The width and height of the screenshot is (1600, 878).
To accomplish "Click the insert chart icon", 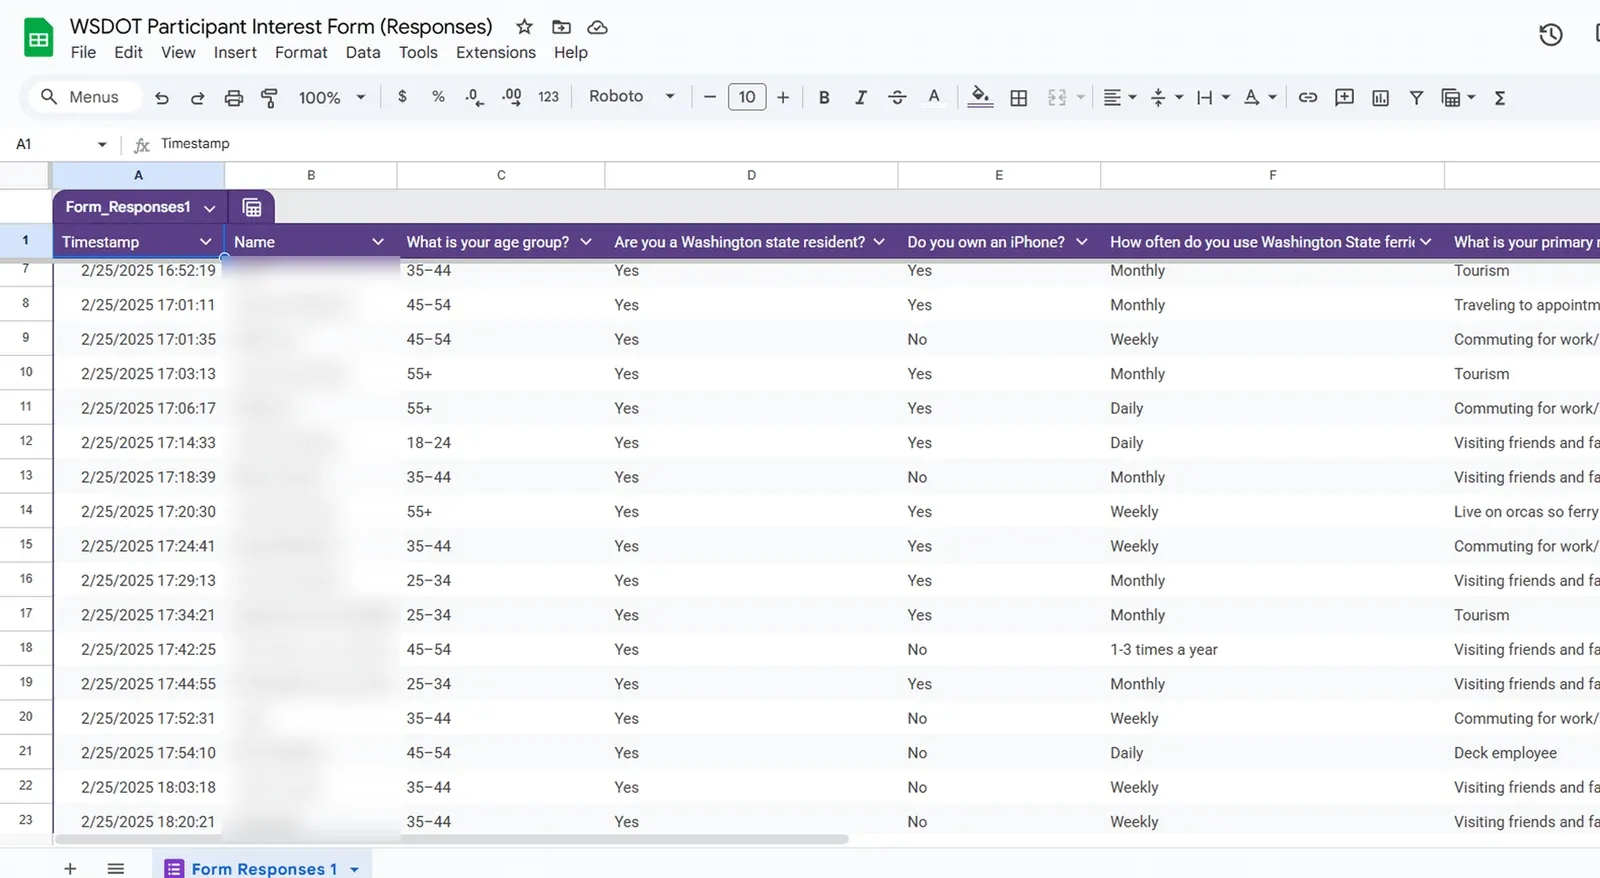I will [x=1380, y=97].
